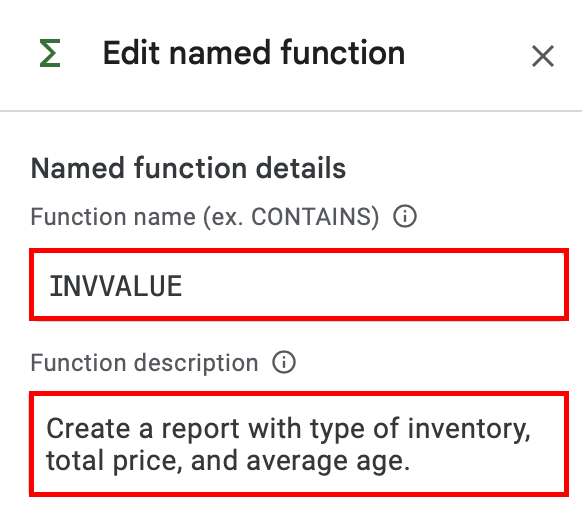Click the green sigma function icon
Screen dimensions: 582x516
pos(50,53)
